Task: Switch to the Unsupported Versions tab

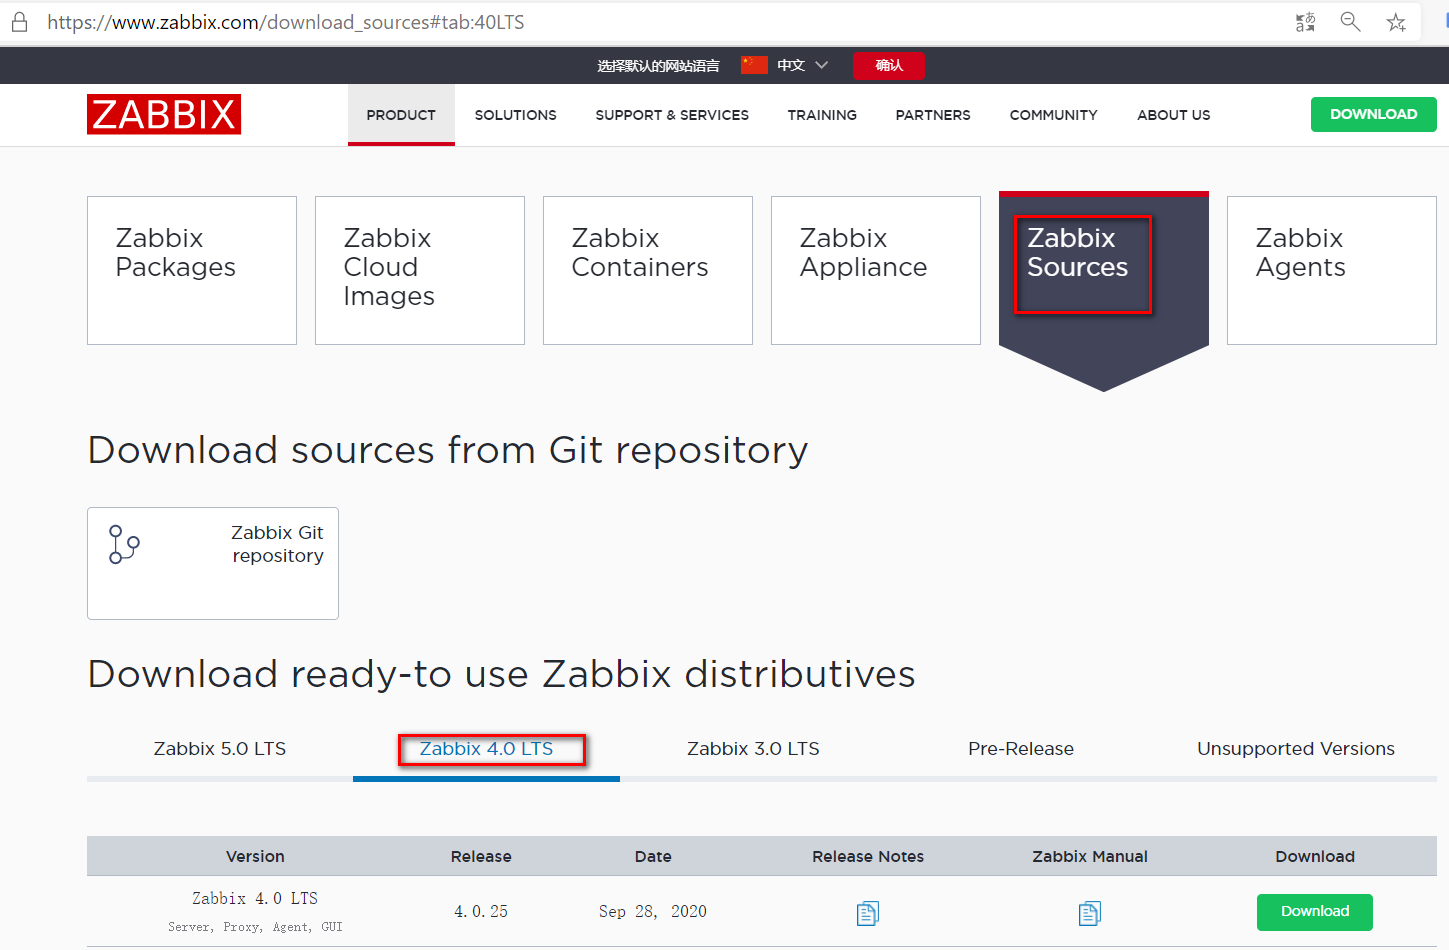Action: pyautogui.click(x=1296, y=749)
